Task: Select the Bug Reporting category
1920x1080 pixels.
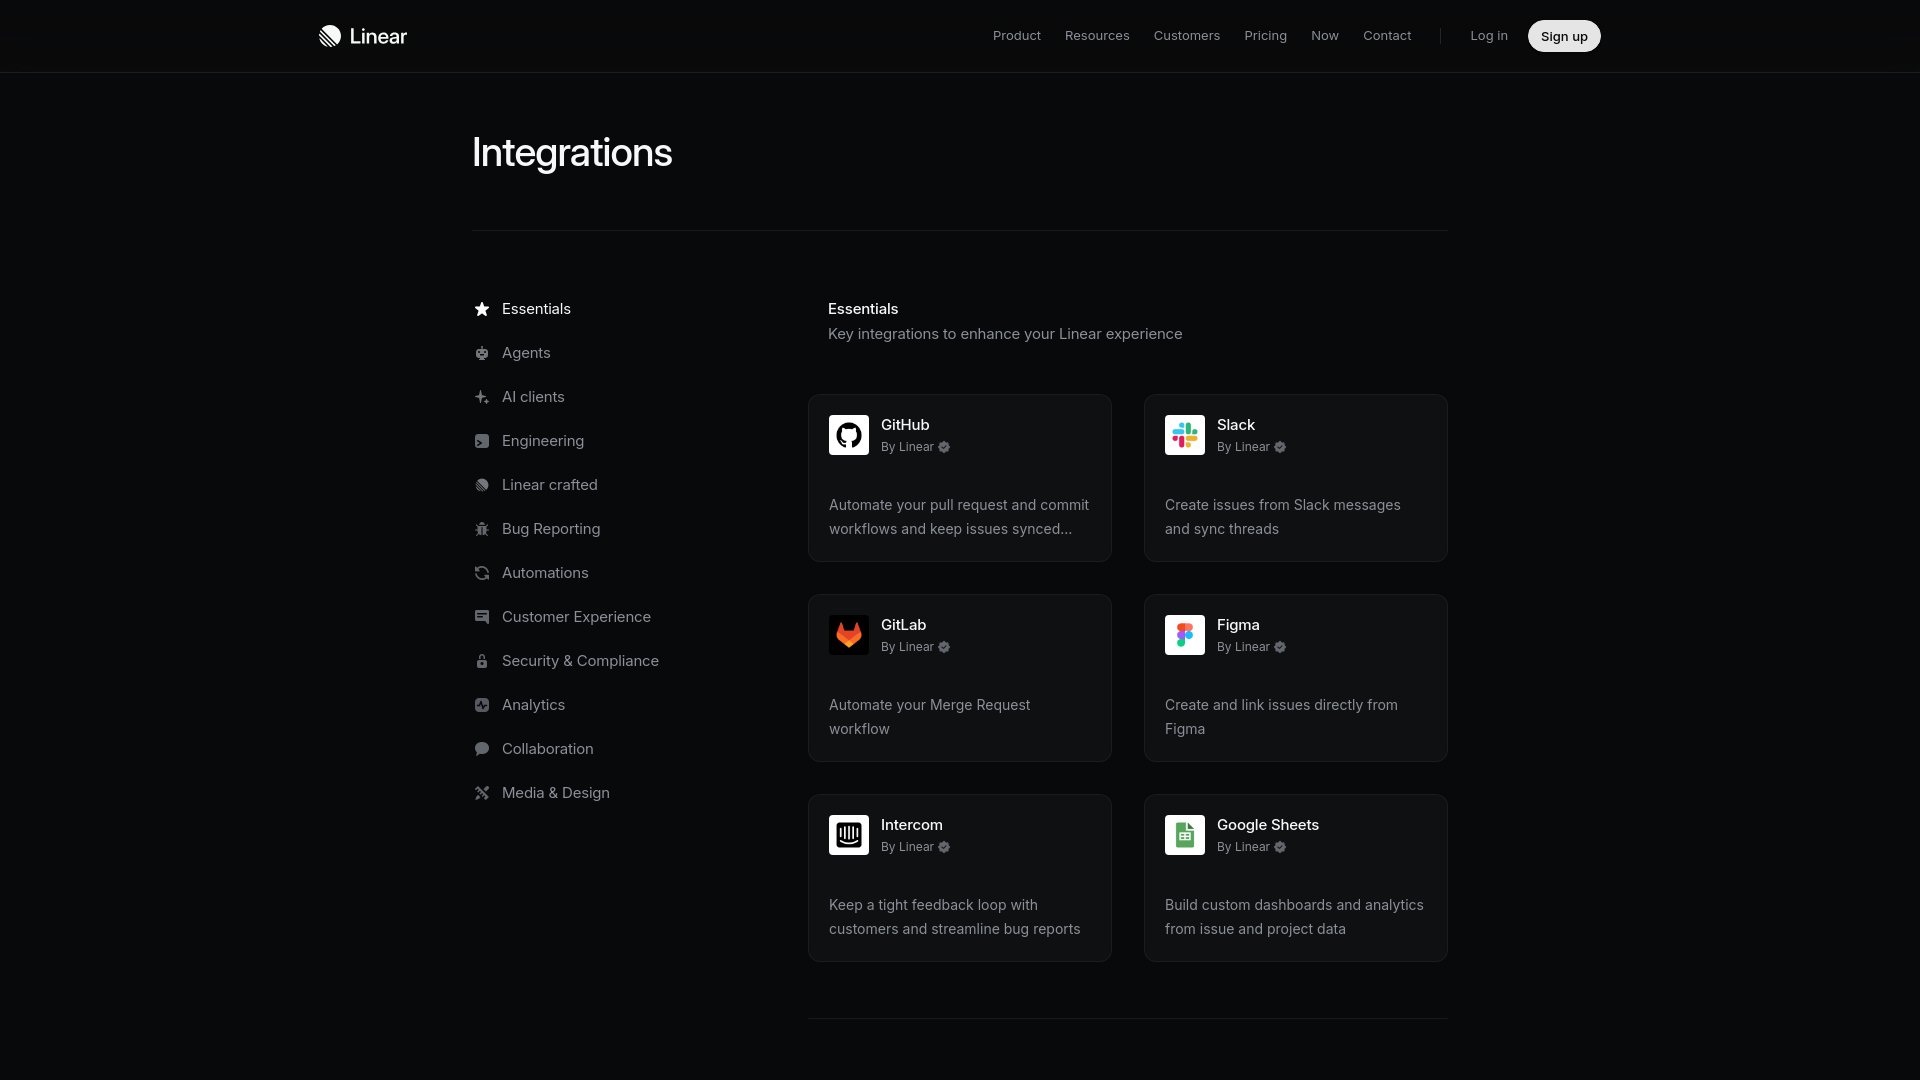Action: coord(551,529)
